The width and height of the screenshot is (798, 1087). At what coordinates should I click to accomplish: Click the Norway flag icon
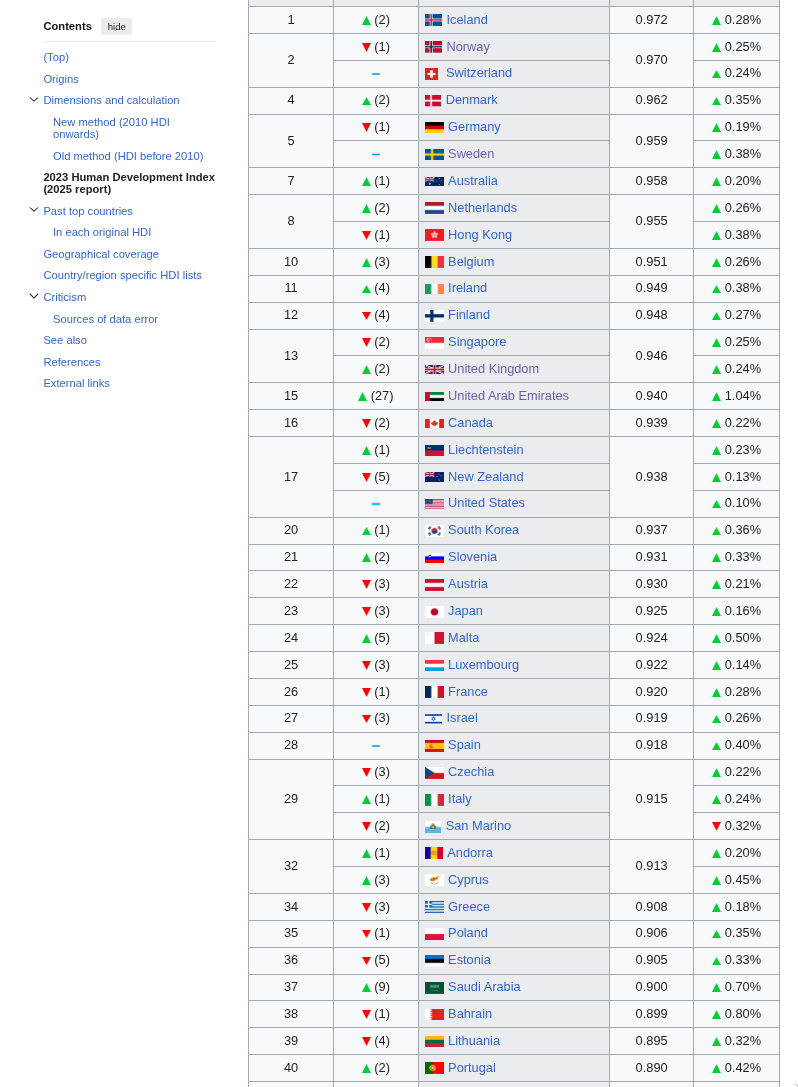pyautogui.click(x=433, y=47)
